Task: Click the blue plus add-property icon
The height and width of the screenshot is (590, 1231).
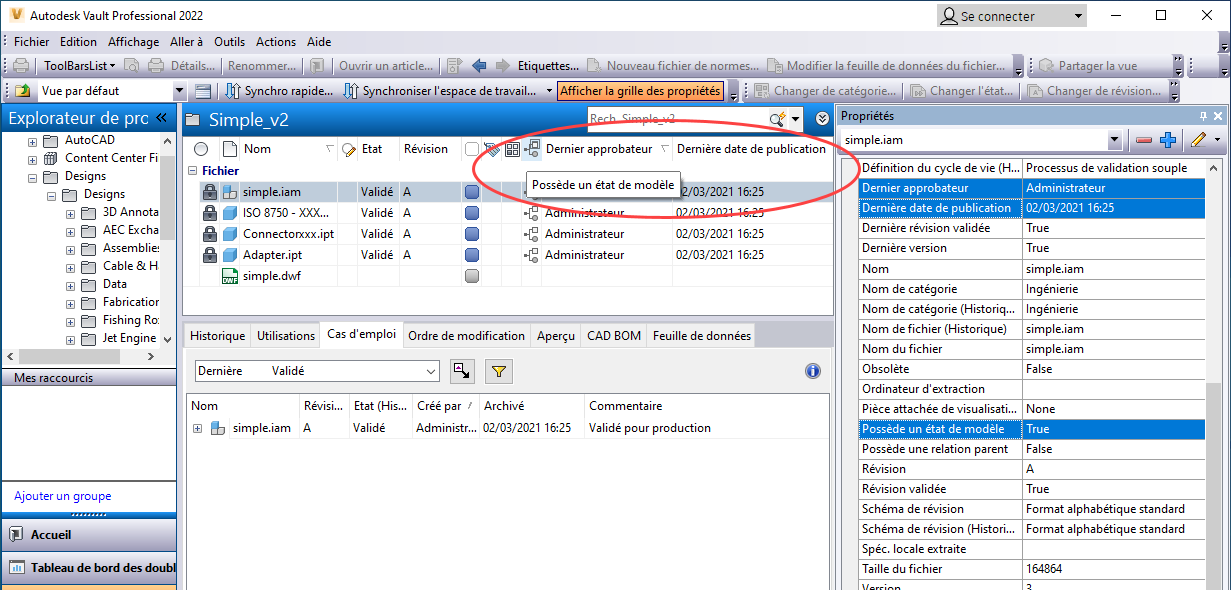Action: [1167, 142]
